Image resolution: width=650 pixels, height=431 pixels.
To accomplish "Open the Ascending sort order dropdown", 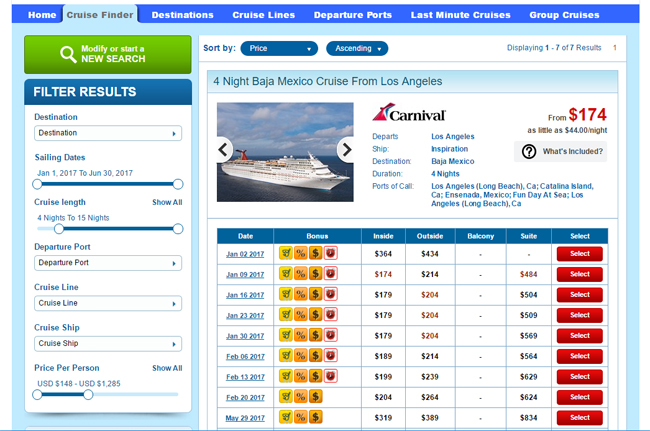I will (x=357, y=48).
